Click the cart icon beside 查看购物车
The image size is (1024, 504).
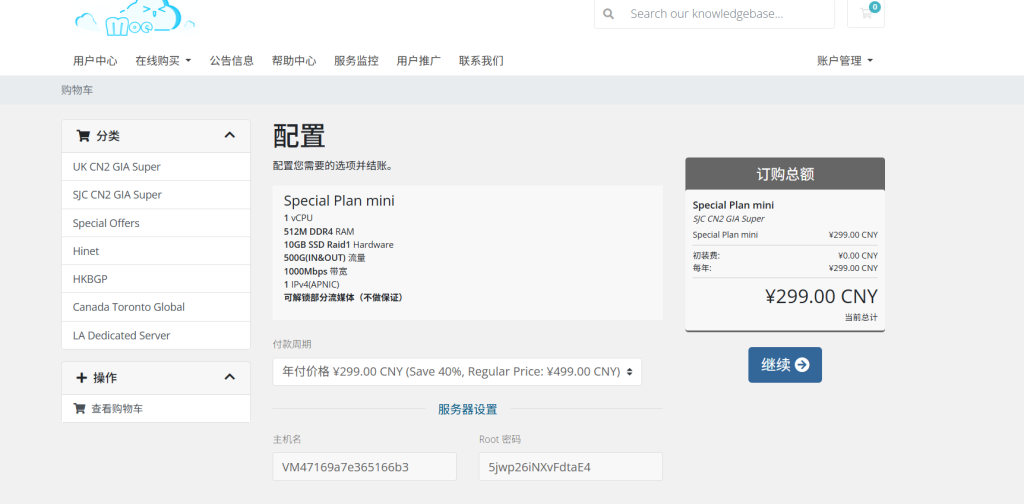pos(79,409)
